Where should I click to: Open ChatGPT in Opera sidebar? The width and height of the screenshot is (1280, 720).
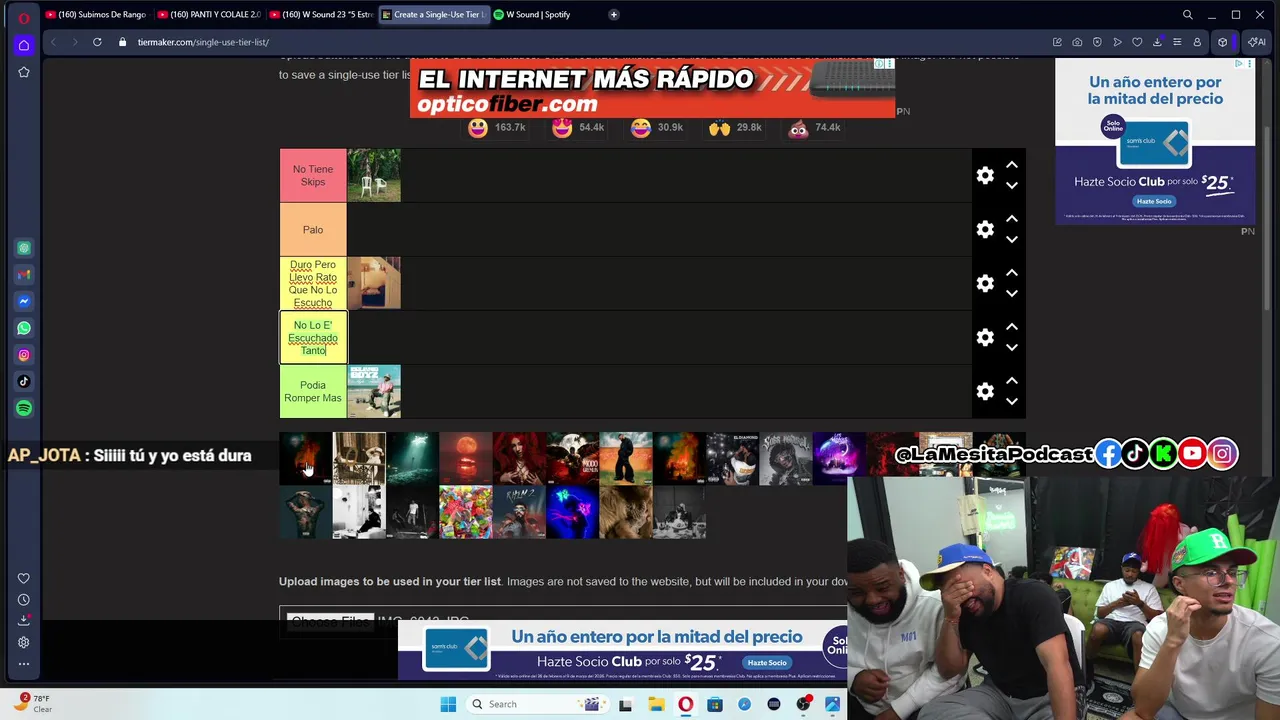24,248
